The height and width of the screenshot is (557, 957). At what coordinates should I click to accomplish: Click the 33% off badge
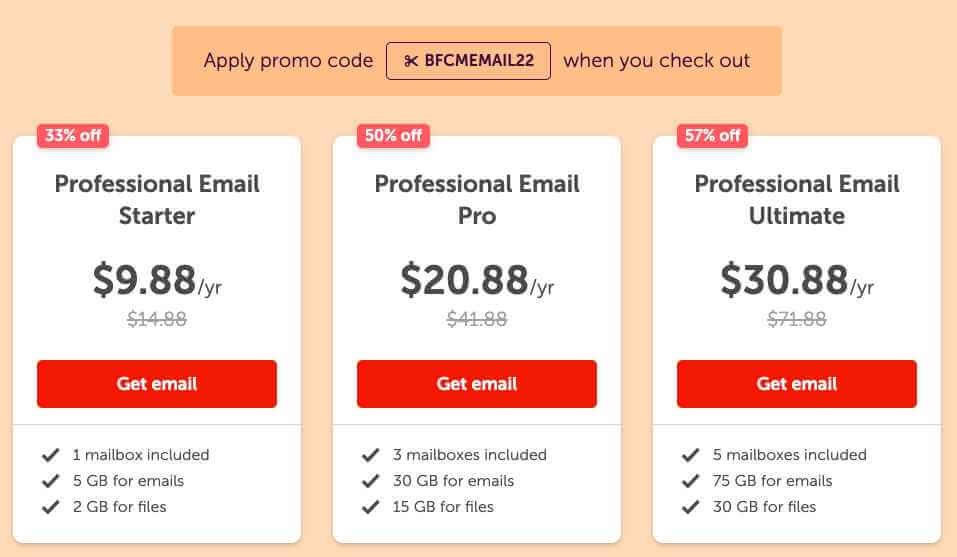(x=73, y=135)
